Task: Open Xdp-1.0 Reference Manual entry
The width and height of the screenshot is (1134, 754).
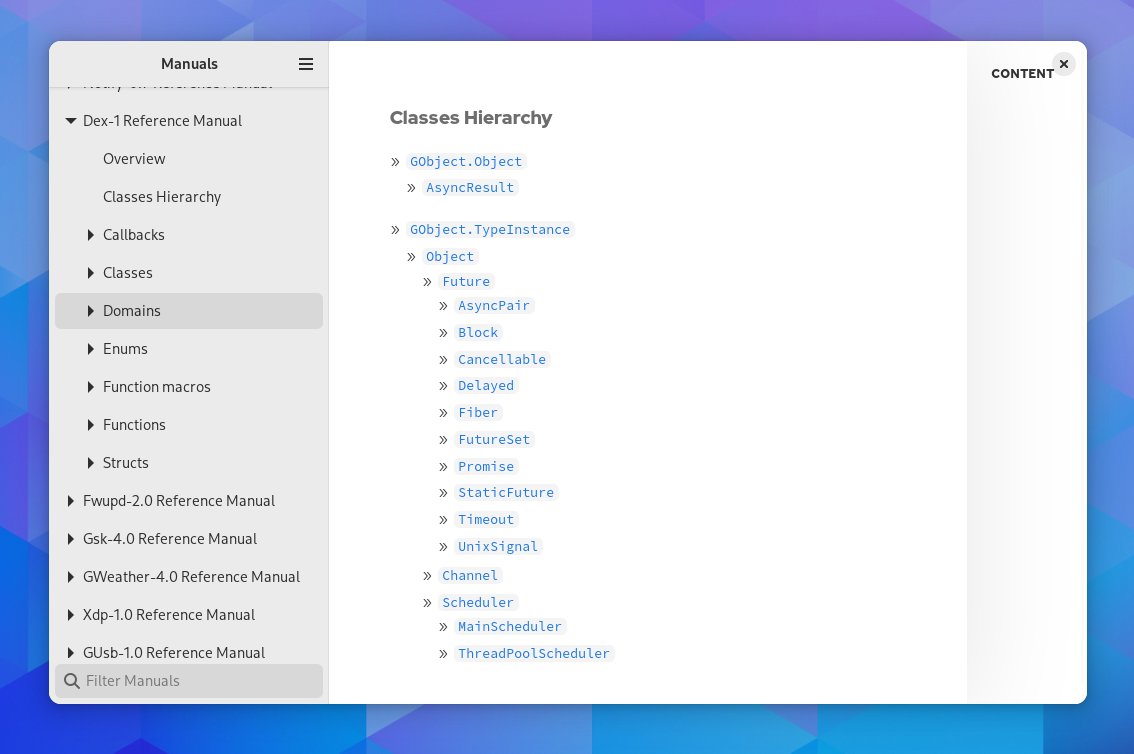Action: [169, 614]
